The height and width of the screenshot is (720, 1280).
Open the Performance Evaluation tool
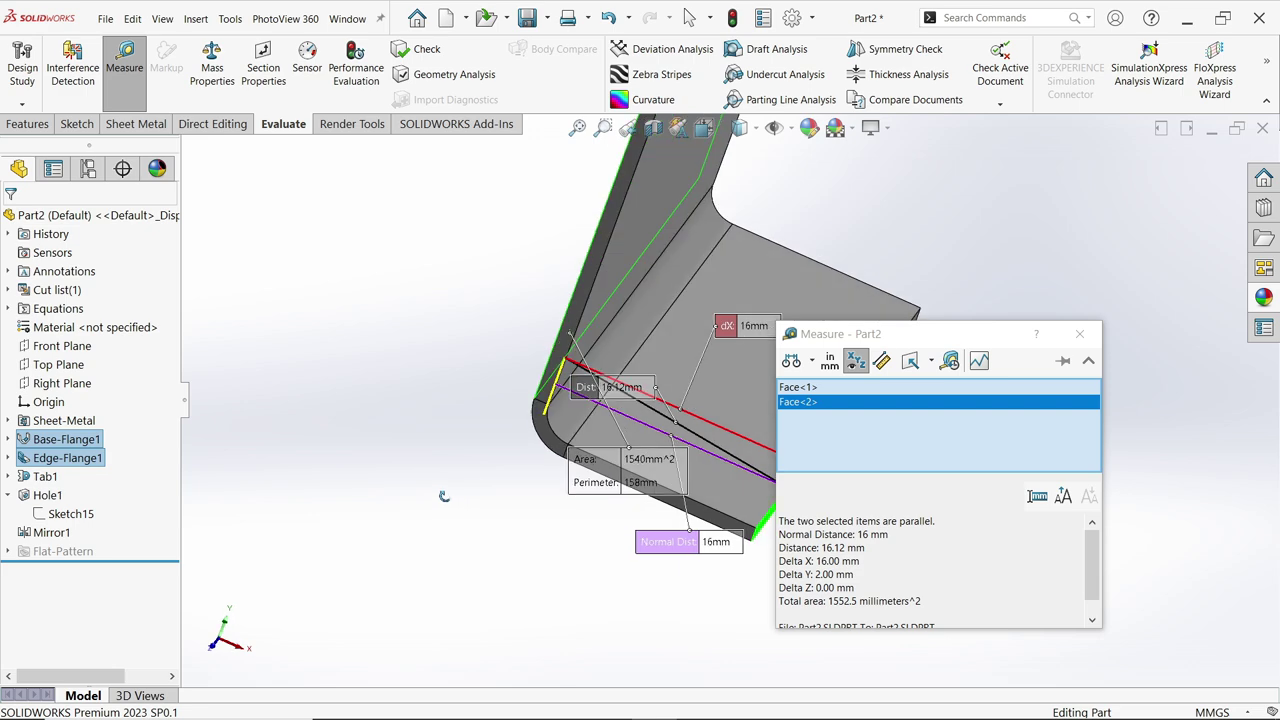pyautogui.click(x=356, y=62)
